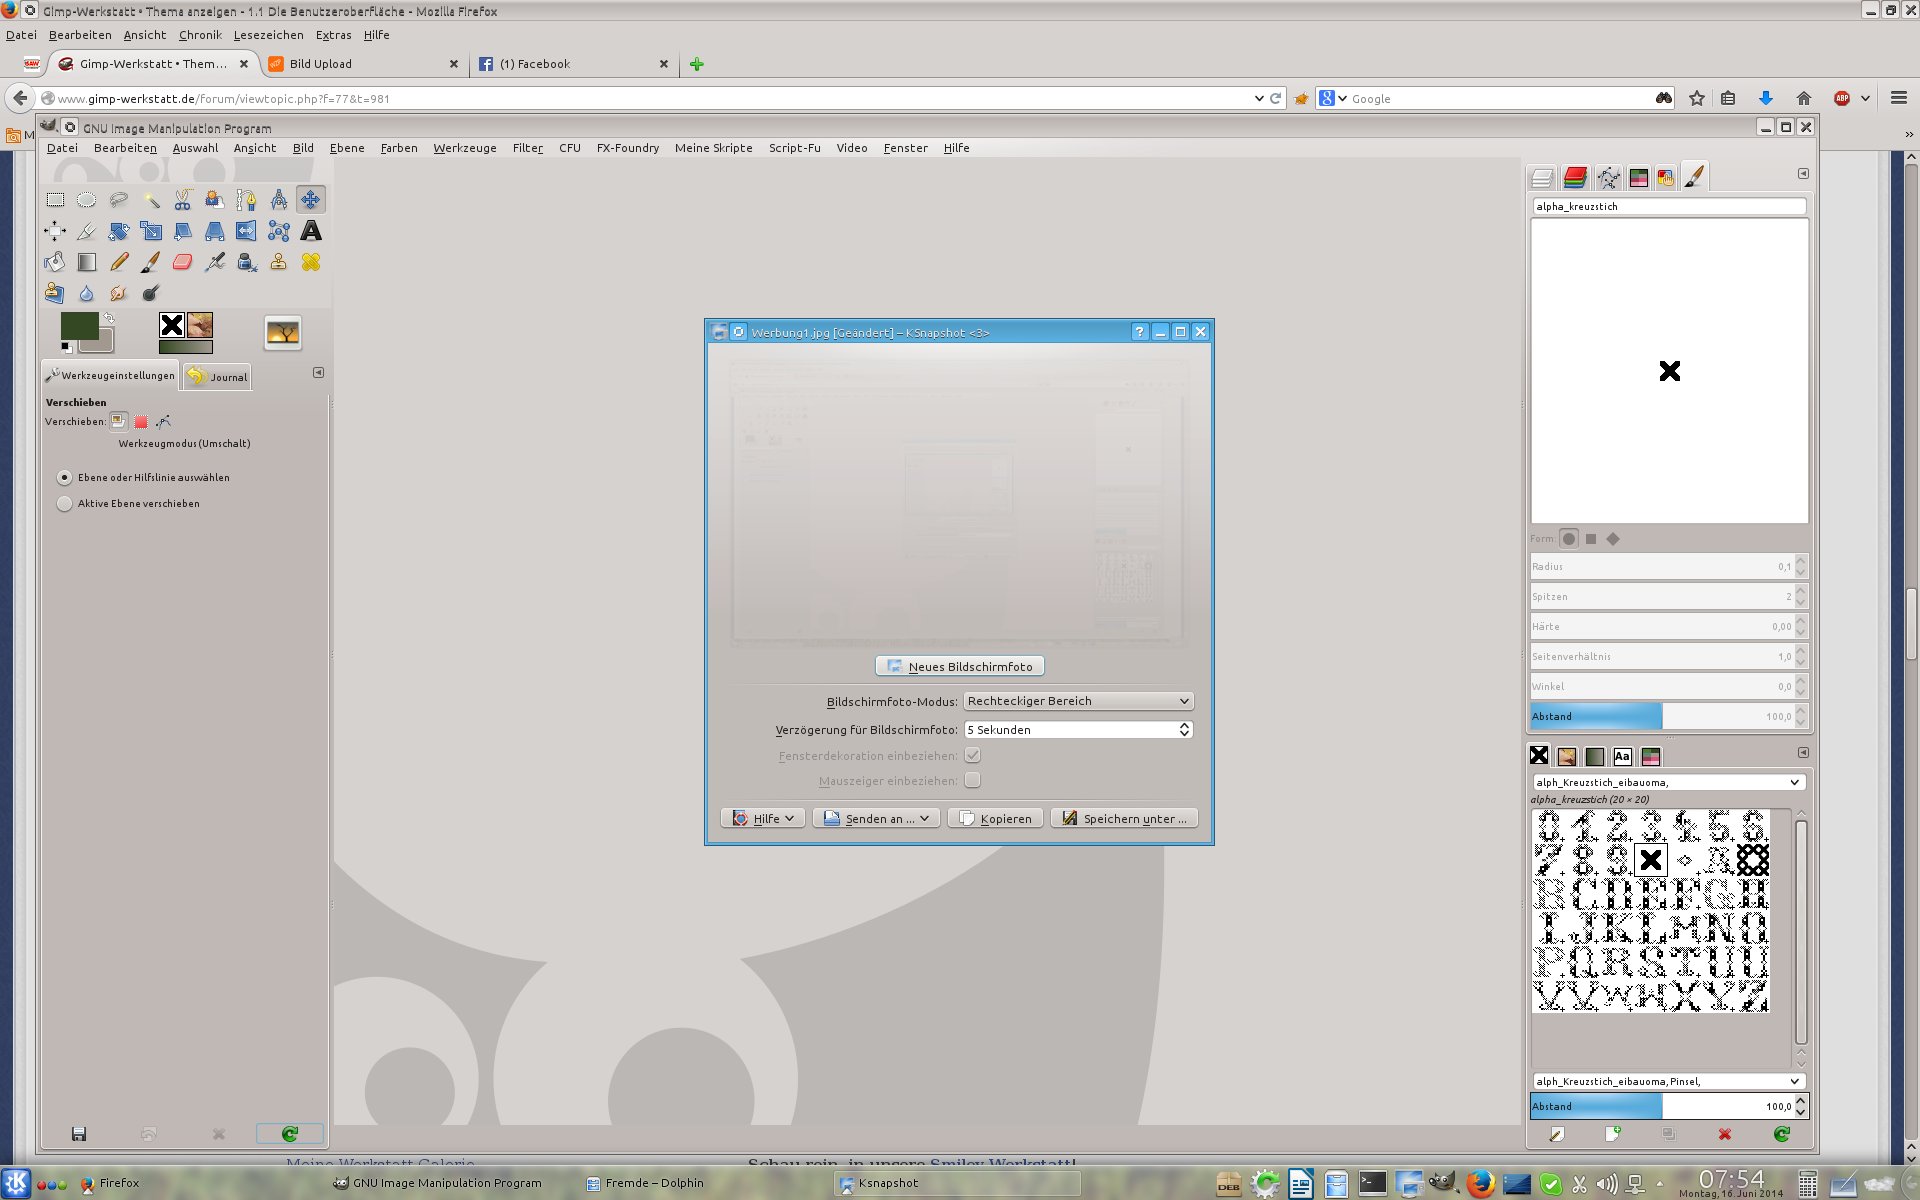Image resolution: width=1920 pixels, height=1200 pixels.
Task: Select the Measure compass tool
Action: pyautogui.click(x=279, y=200)
